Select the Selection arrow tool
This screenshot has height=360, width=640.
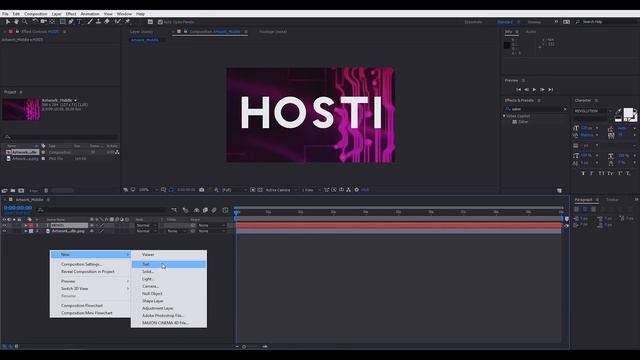point(7,22)
